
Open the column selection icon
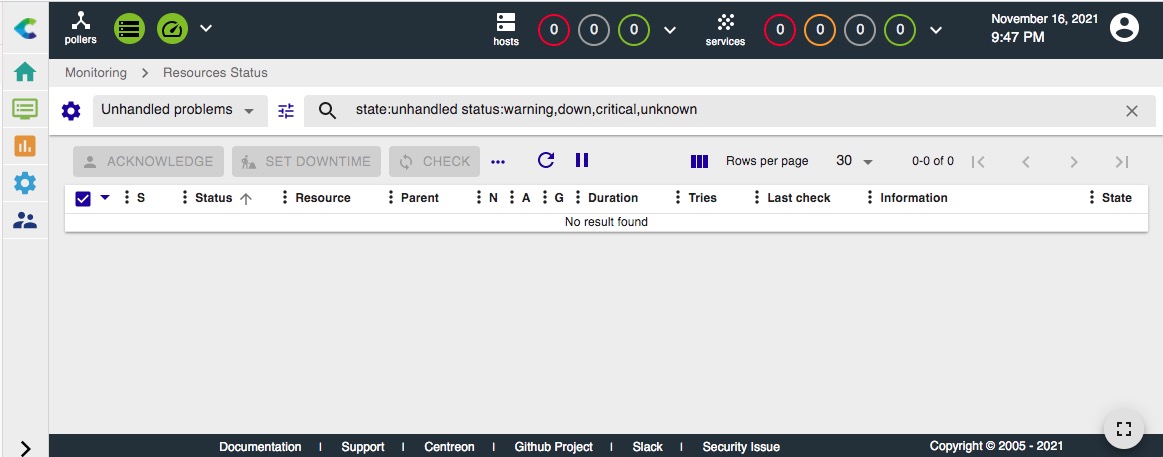700,161
